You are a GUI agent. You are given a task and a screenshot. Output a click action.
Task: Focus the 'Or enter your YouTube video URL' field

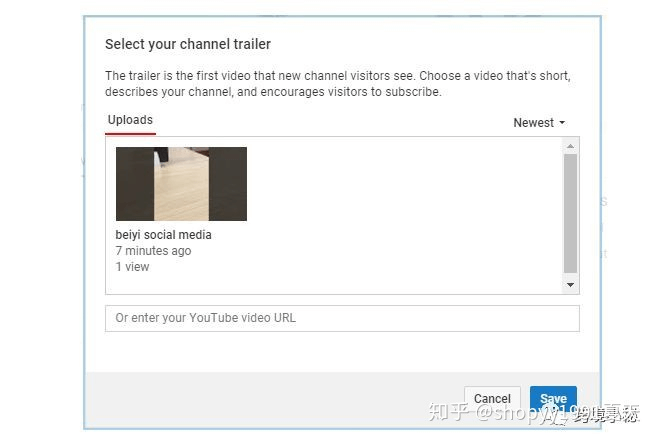(x=342, y=318)
